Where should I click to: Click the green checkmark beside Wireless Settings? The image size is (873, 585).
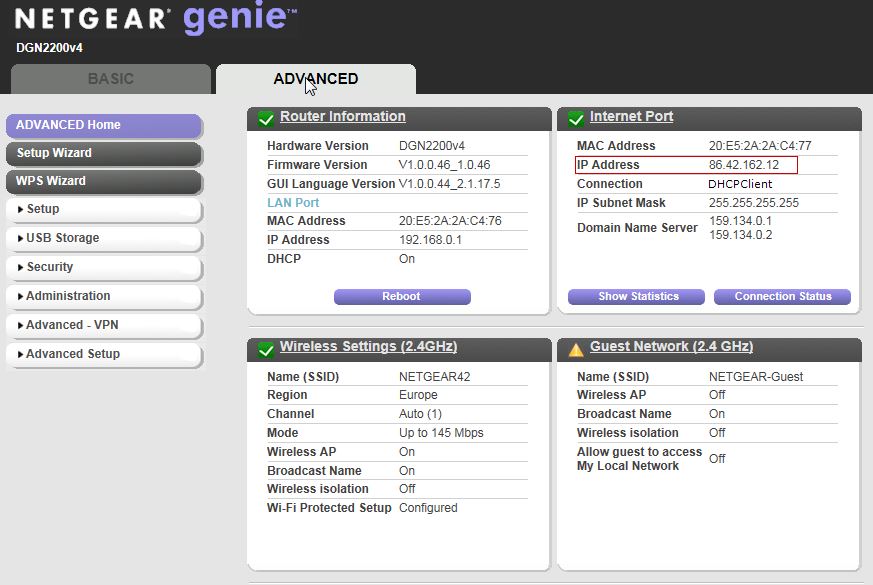click(x=265, y=347)
